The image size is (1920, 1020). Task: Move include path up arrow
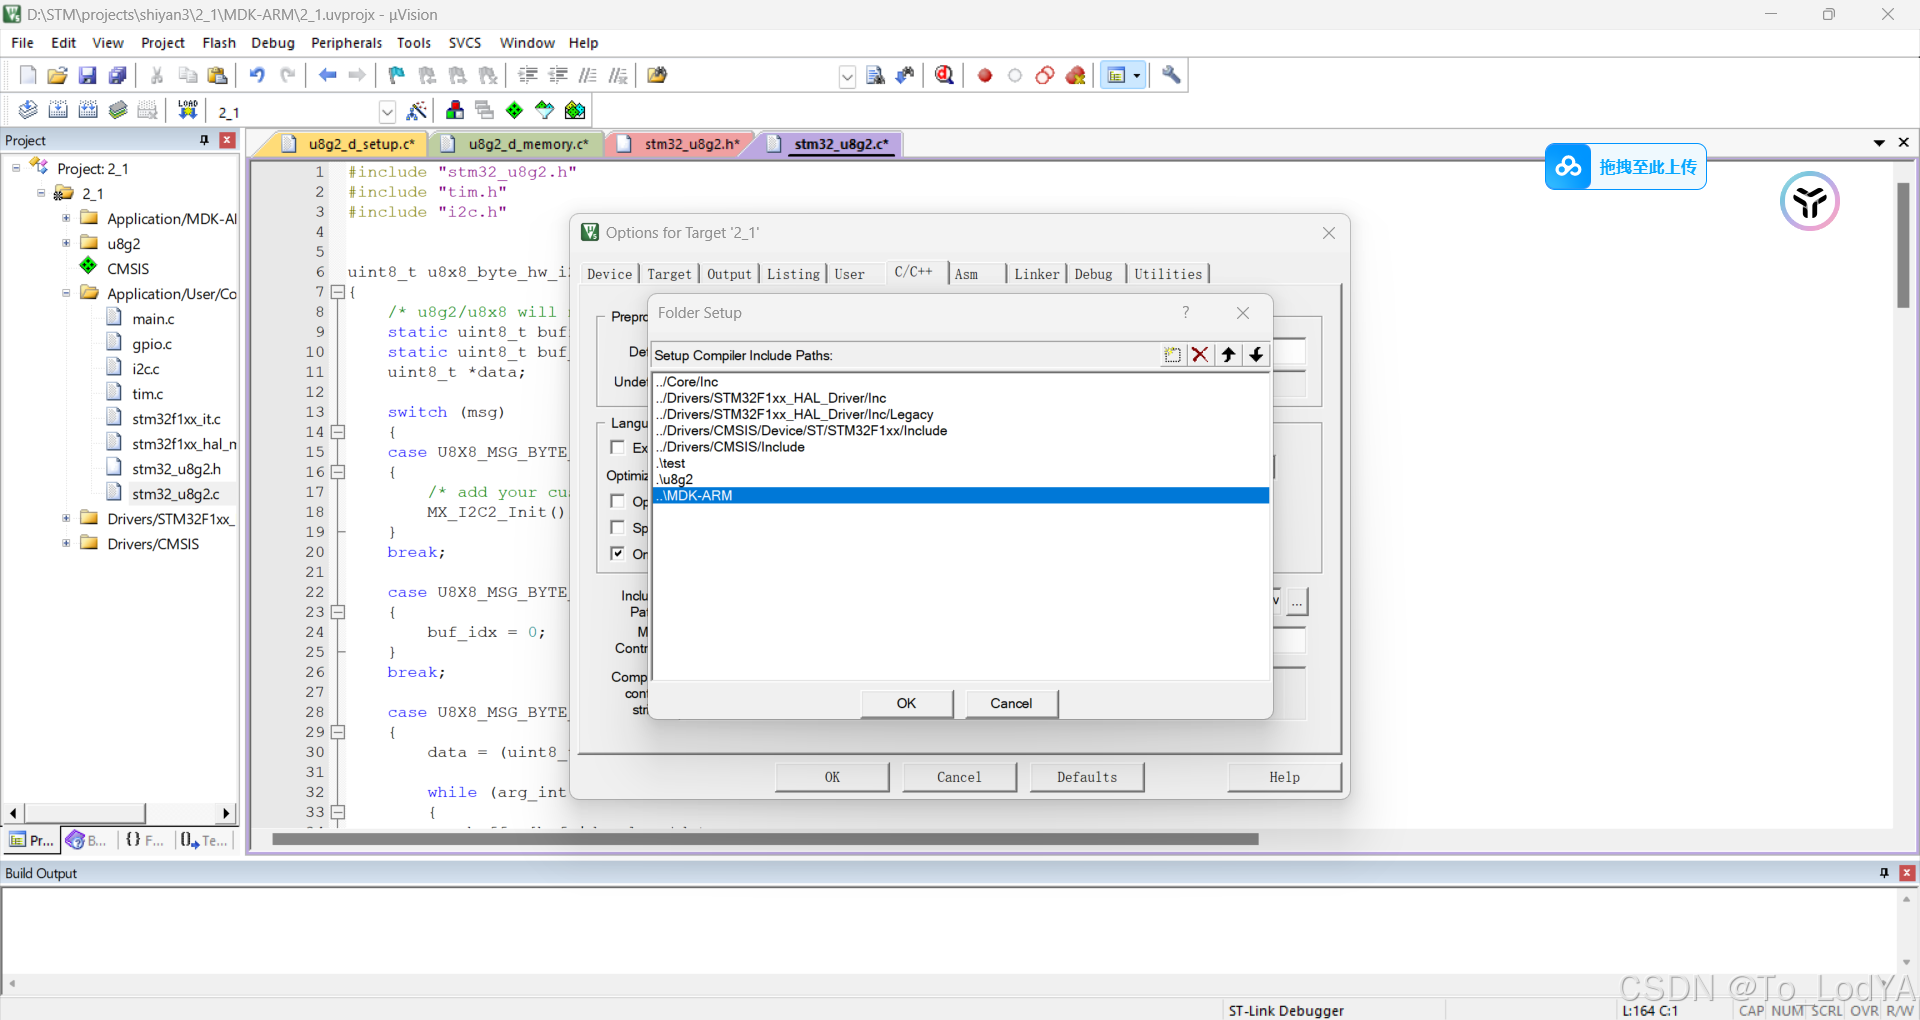(x=1228, y=355)
